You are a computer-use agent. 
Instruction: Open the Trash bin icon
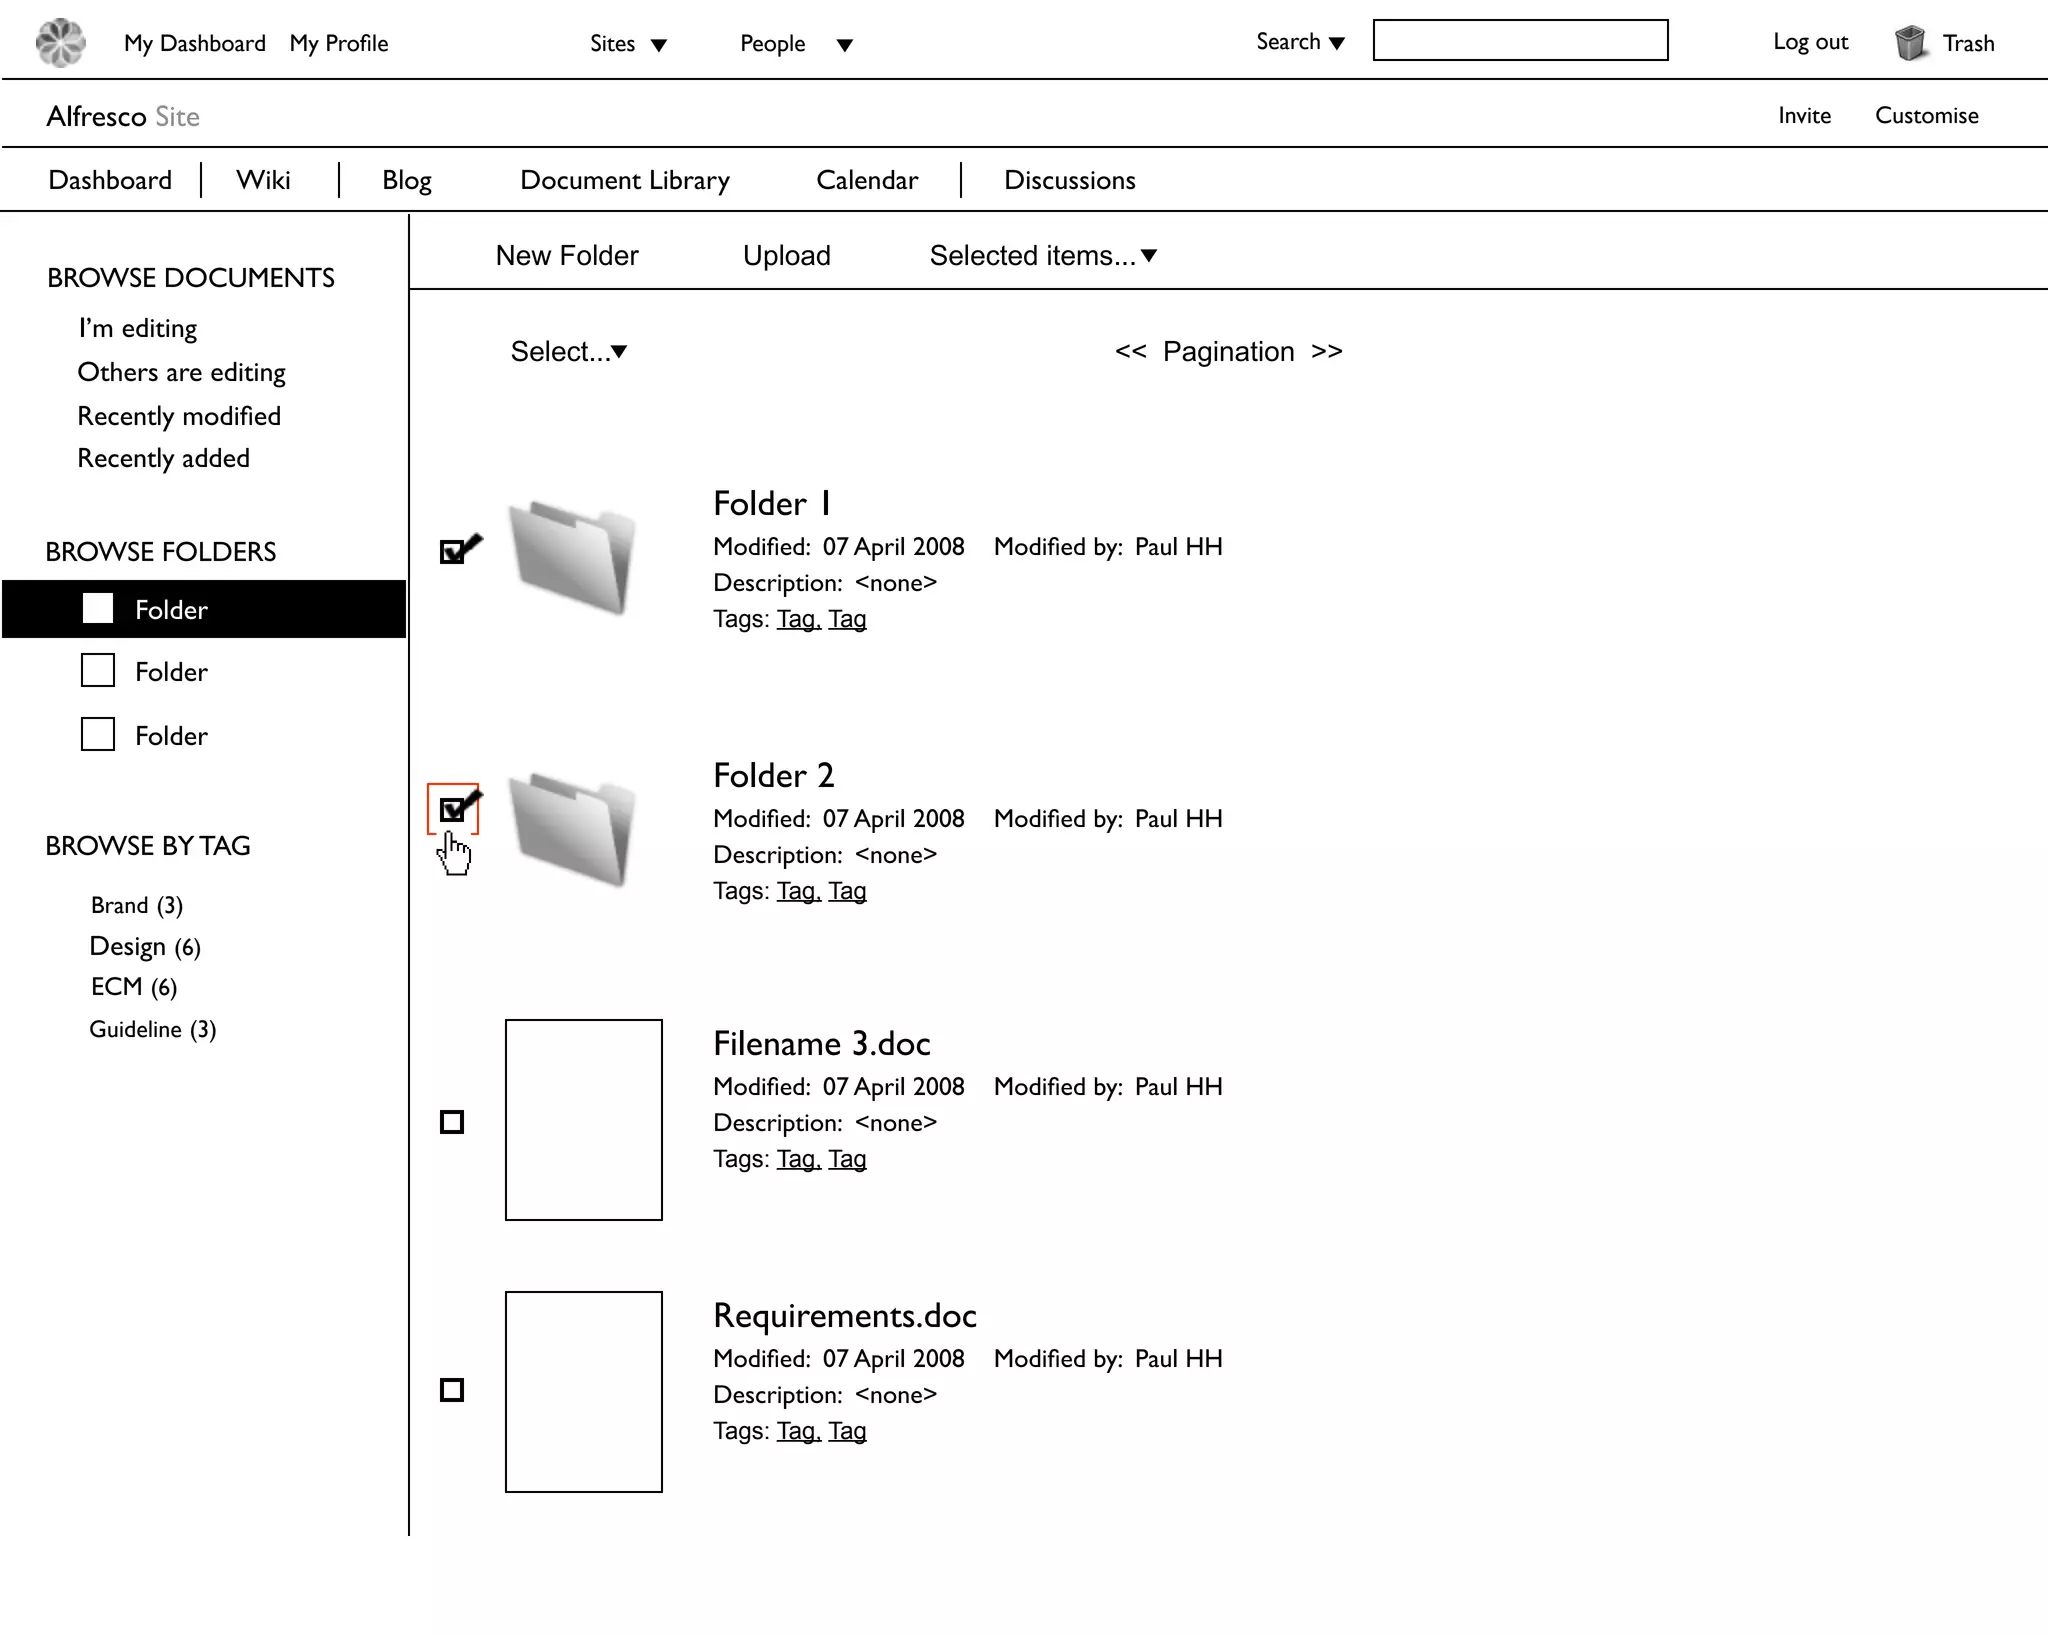point(1910,43)
